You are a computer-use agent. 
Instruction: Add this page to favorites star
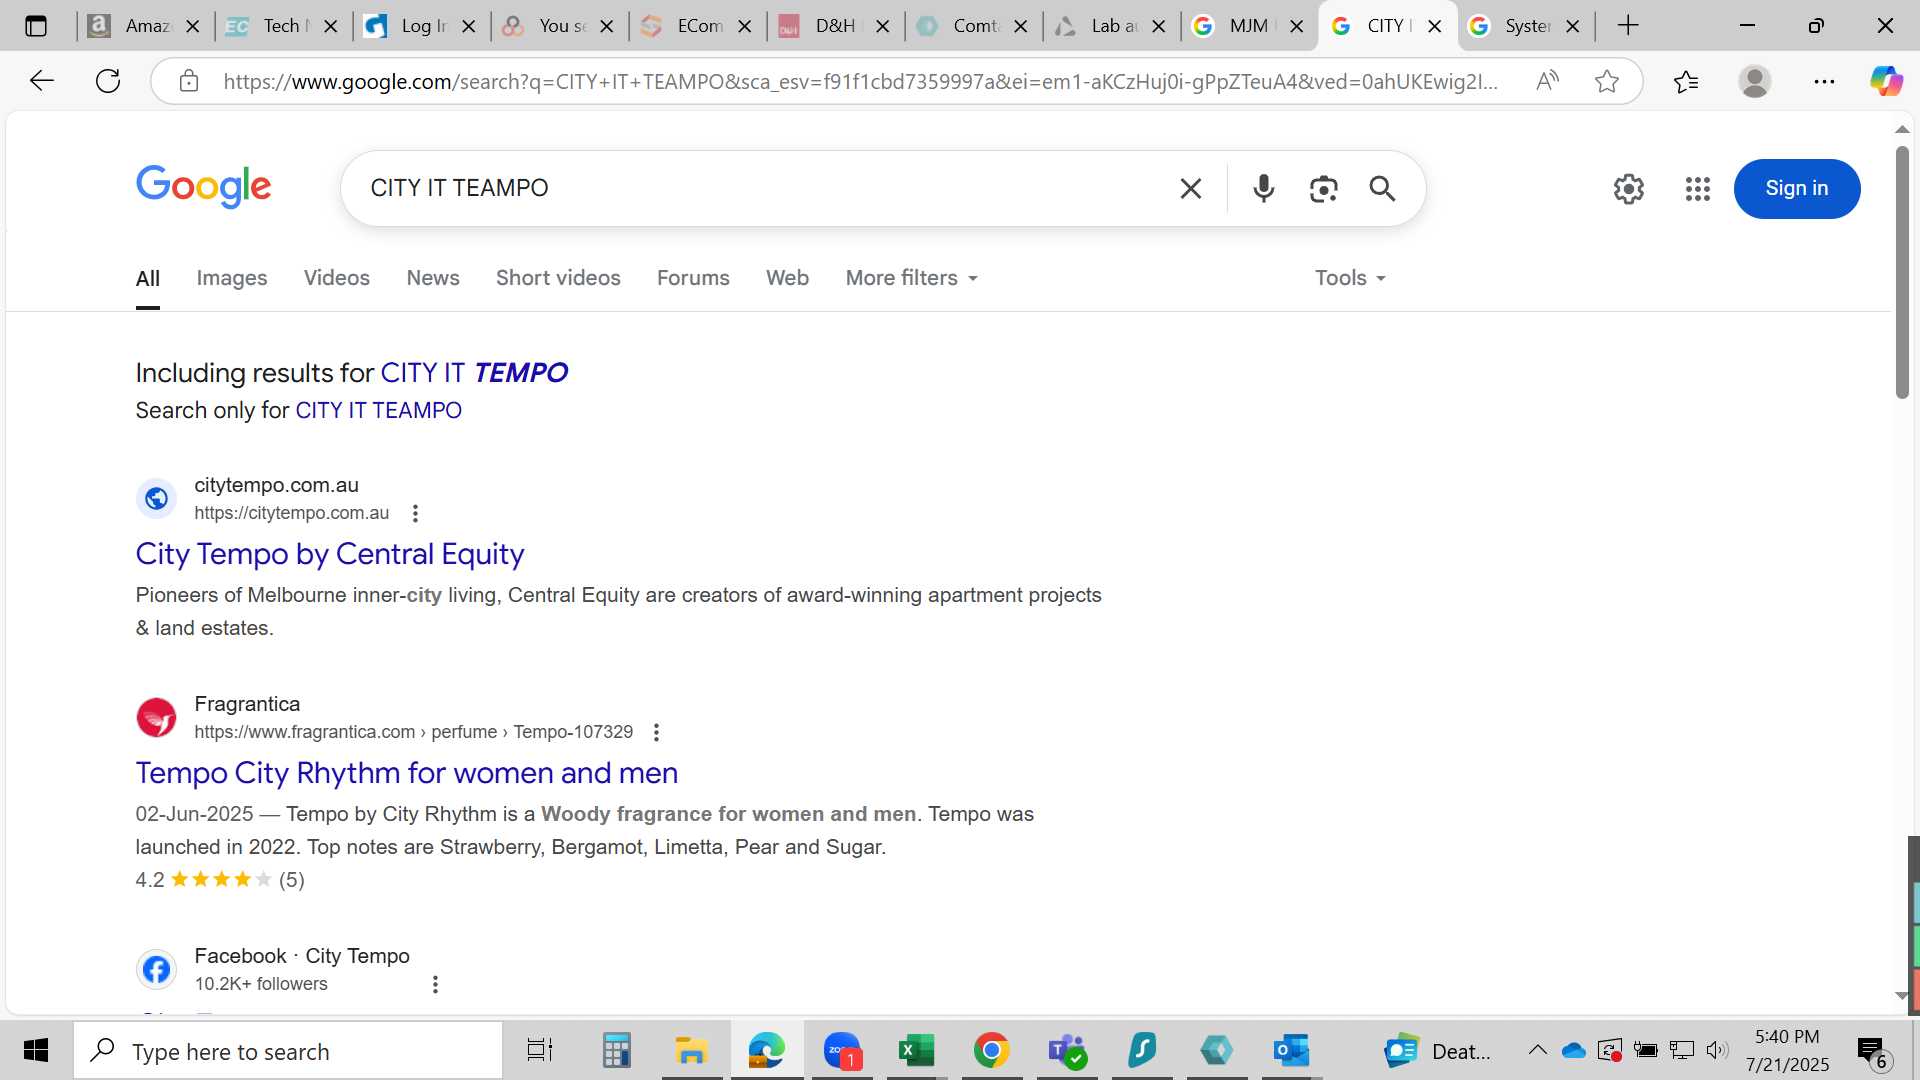tap(1607, 81)
